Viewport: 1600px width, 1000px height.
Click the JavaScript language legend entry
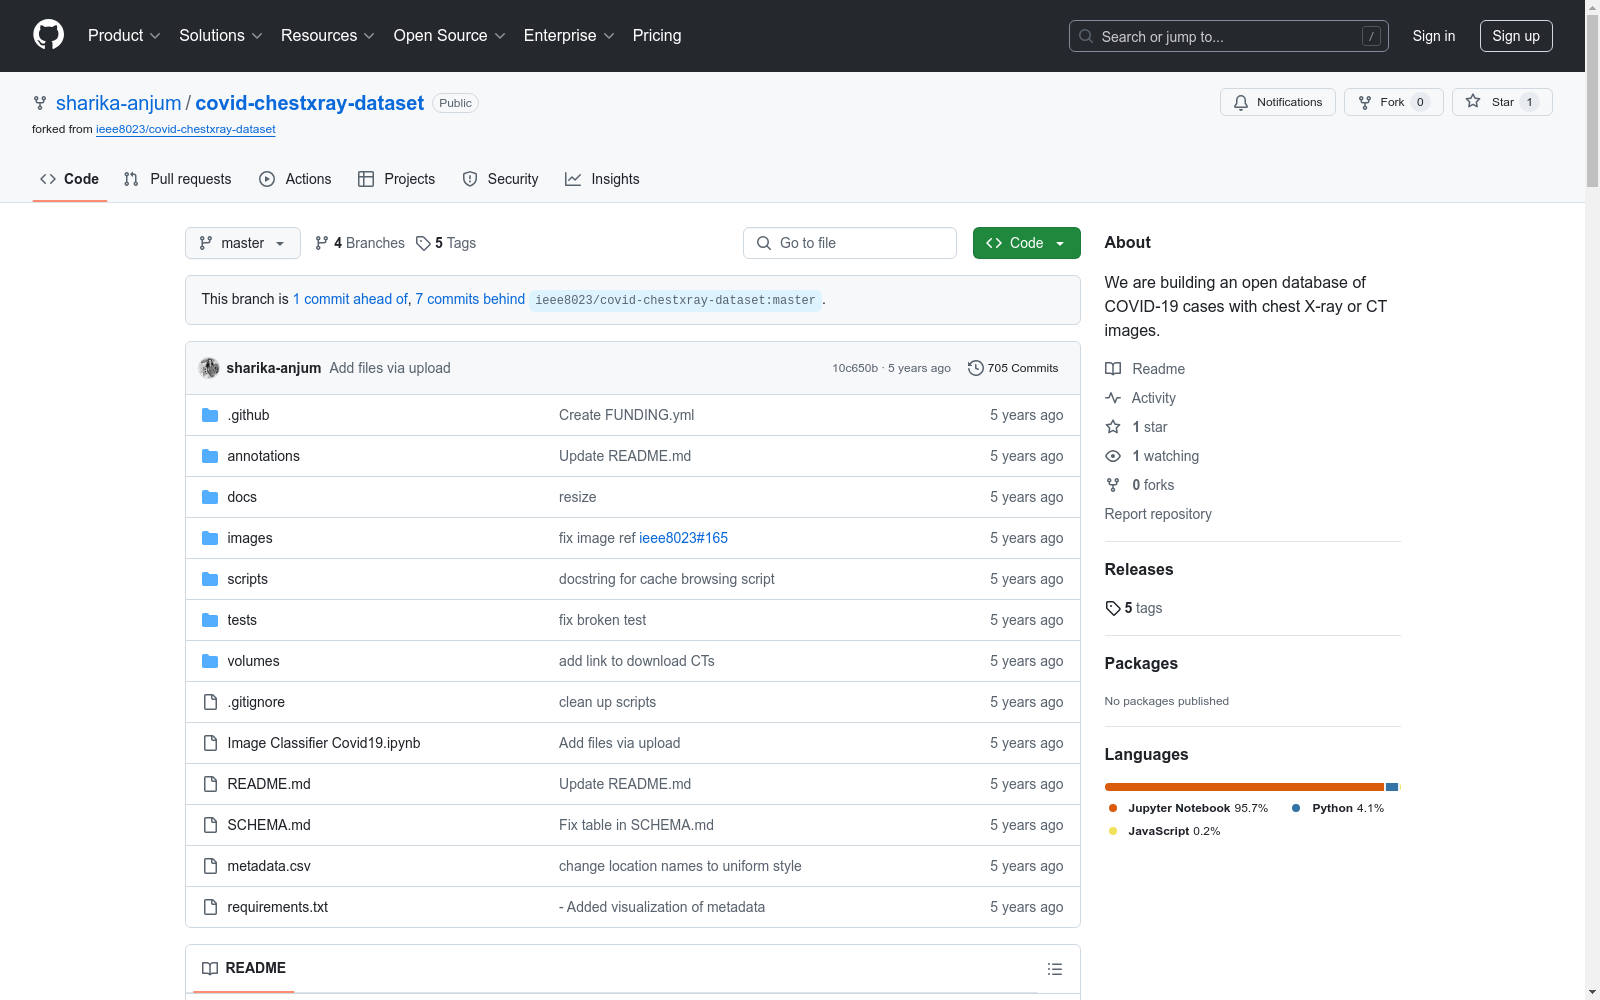point(1165,831)
